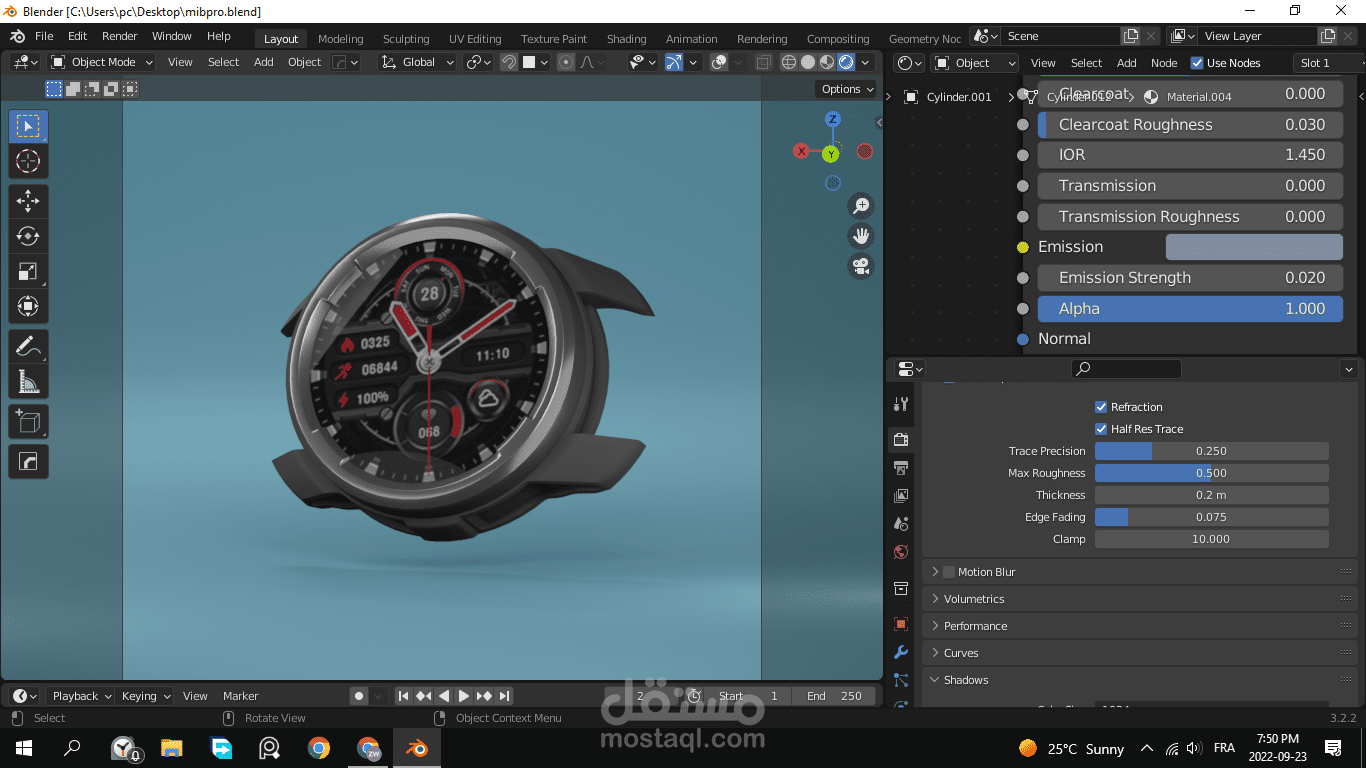
Task: Choose the Move tool
Action: (28, 201)
